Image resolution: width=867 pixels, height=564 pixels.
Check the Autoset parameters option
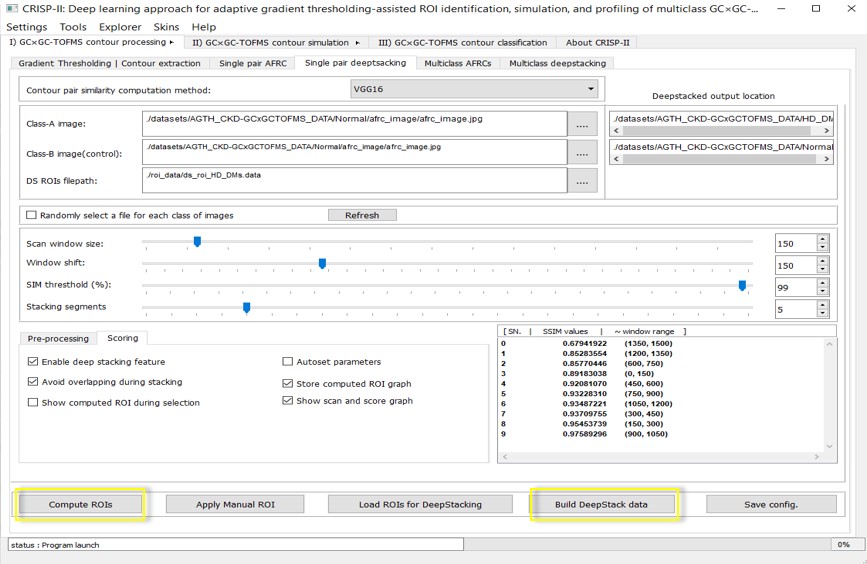(288, 362)
